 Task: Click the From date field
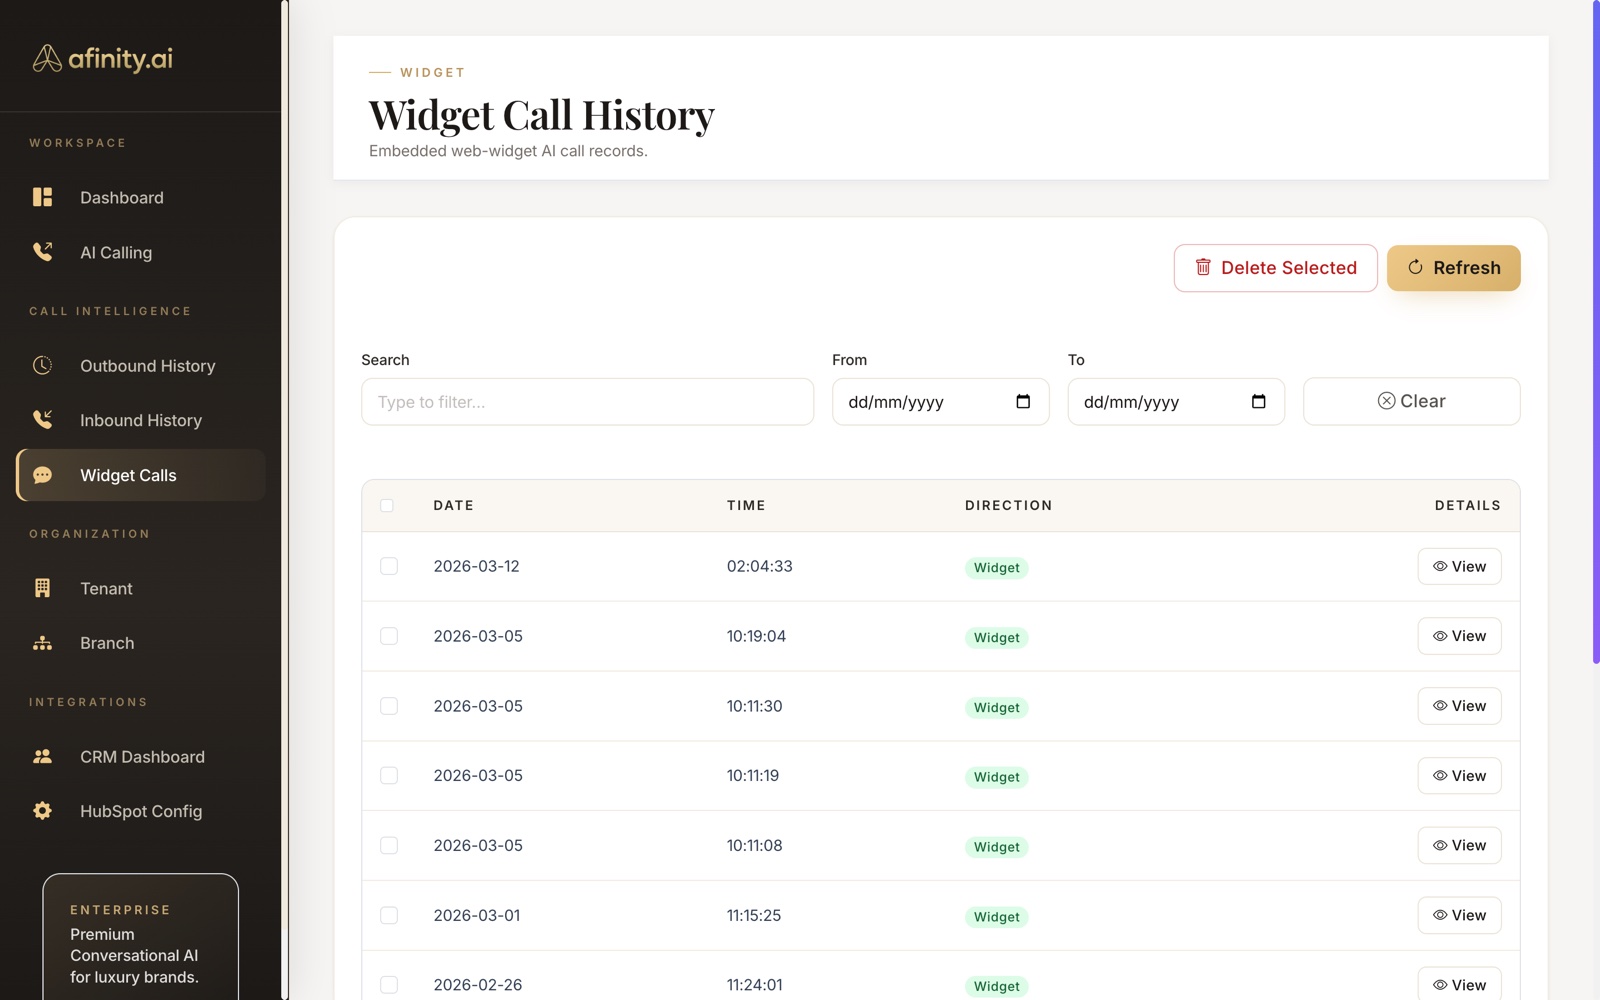(940, 401)
